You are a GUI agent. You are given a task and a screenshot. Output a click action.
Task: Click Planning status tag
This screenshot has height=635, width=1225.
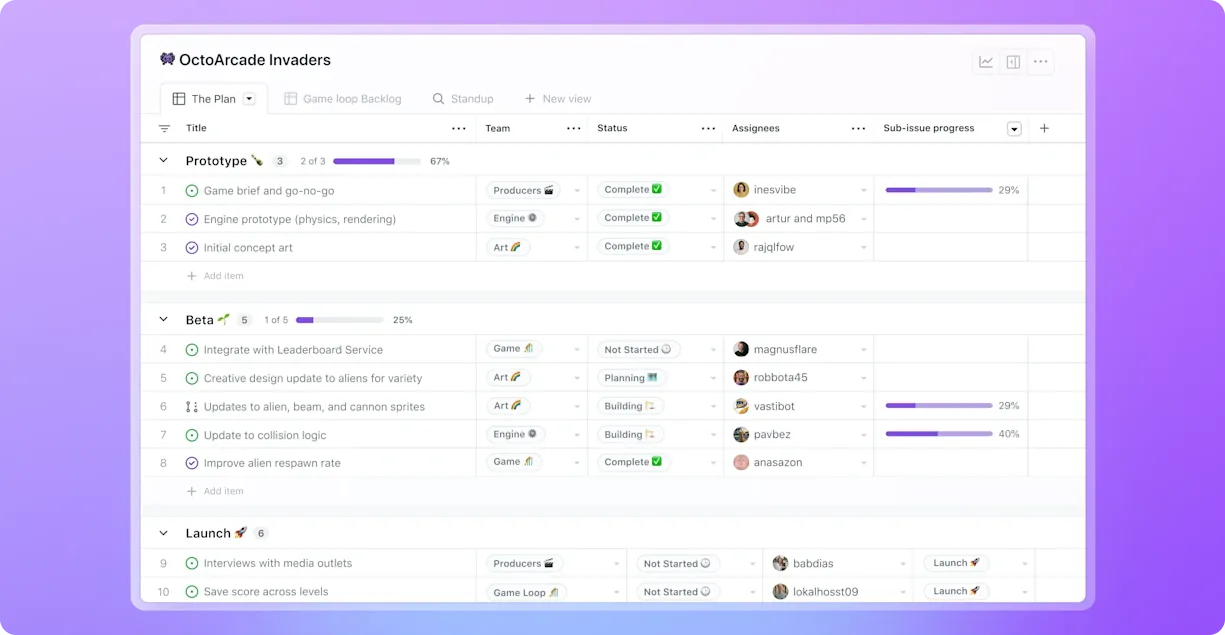(631, 378)
